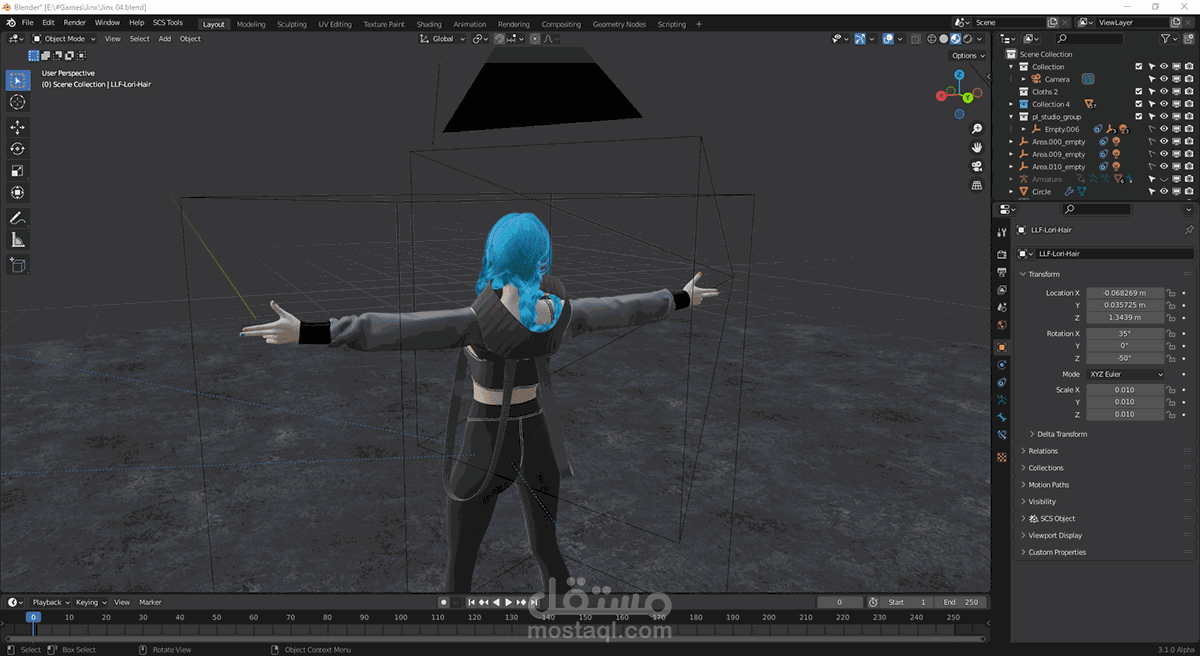Open the Object properties tab
This screenshot has width=1200, height=656.
[x=1002, y=347]
